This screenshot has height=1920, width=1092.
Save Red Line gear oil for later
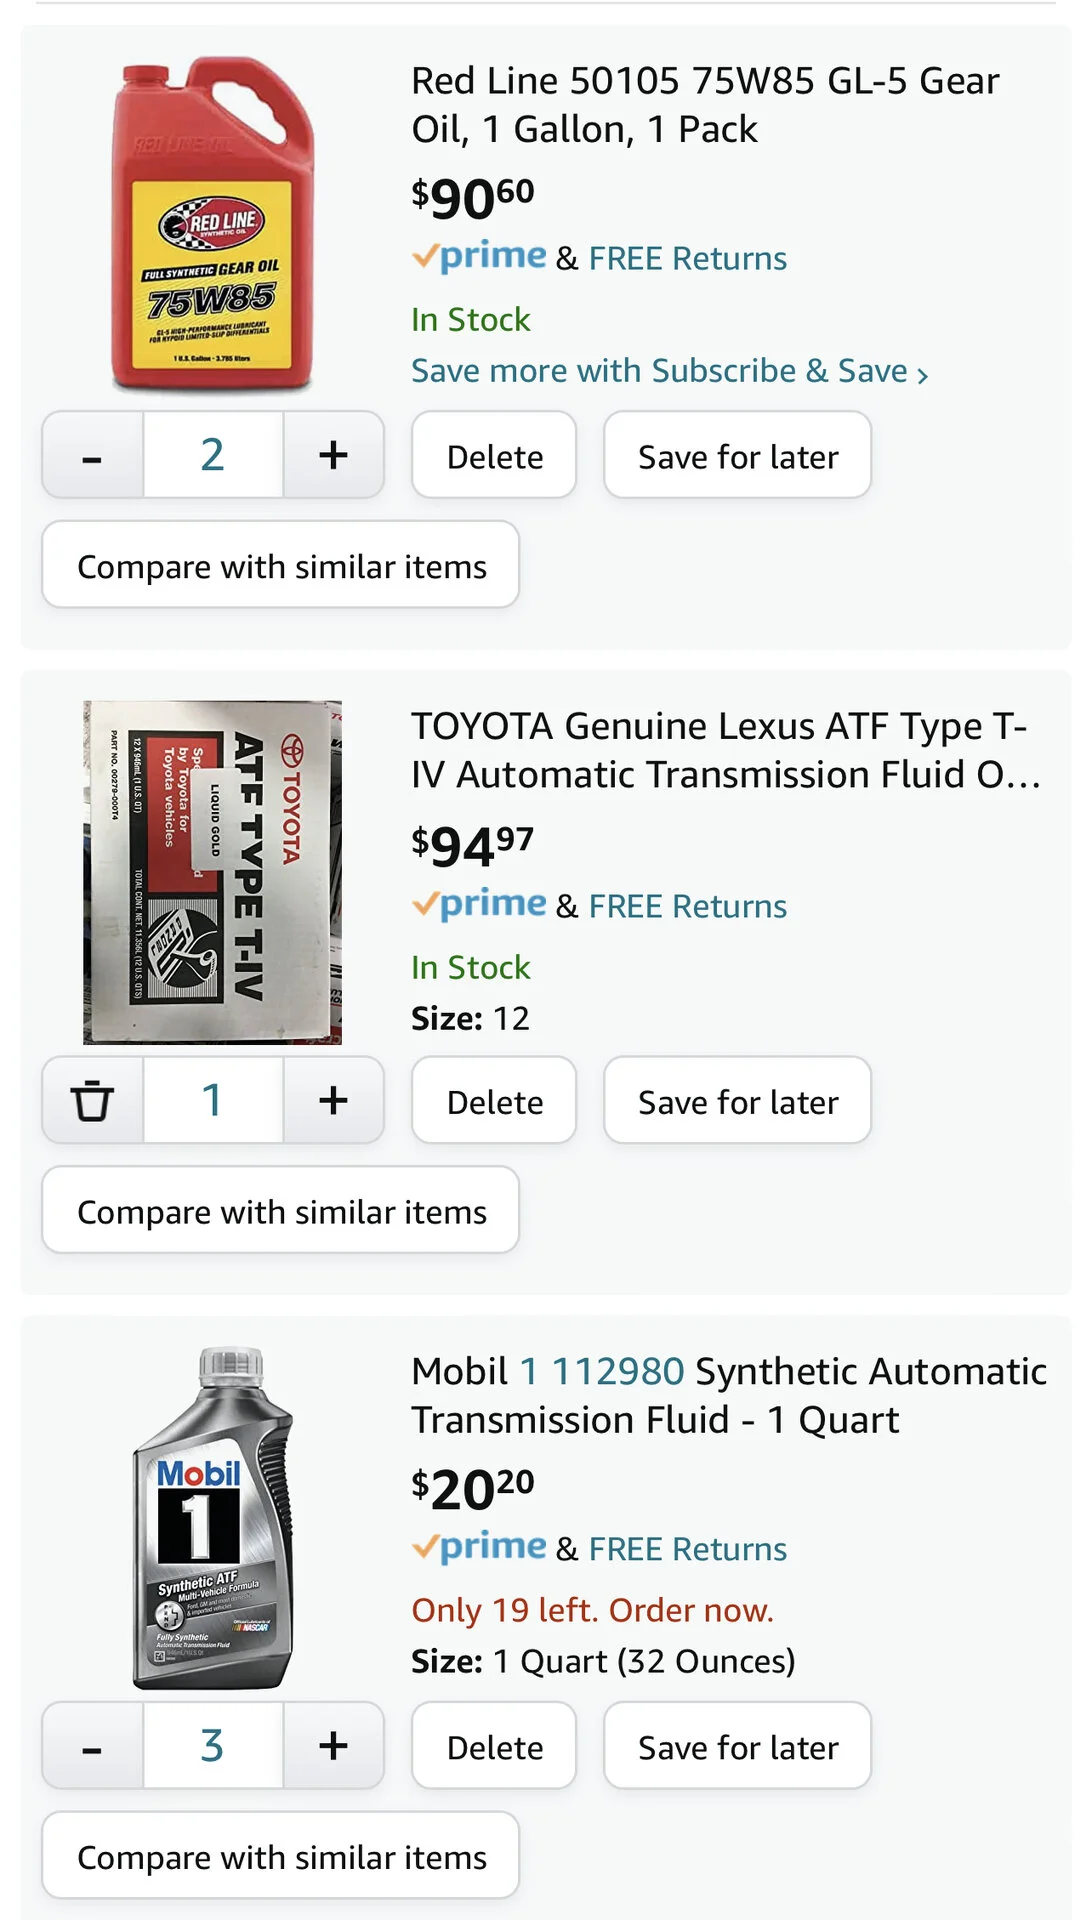tap(737, 456)
